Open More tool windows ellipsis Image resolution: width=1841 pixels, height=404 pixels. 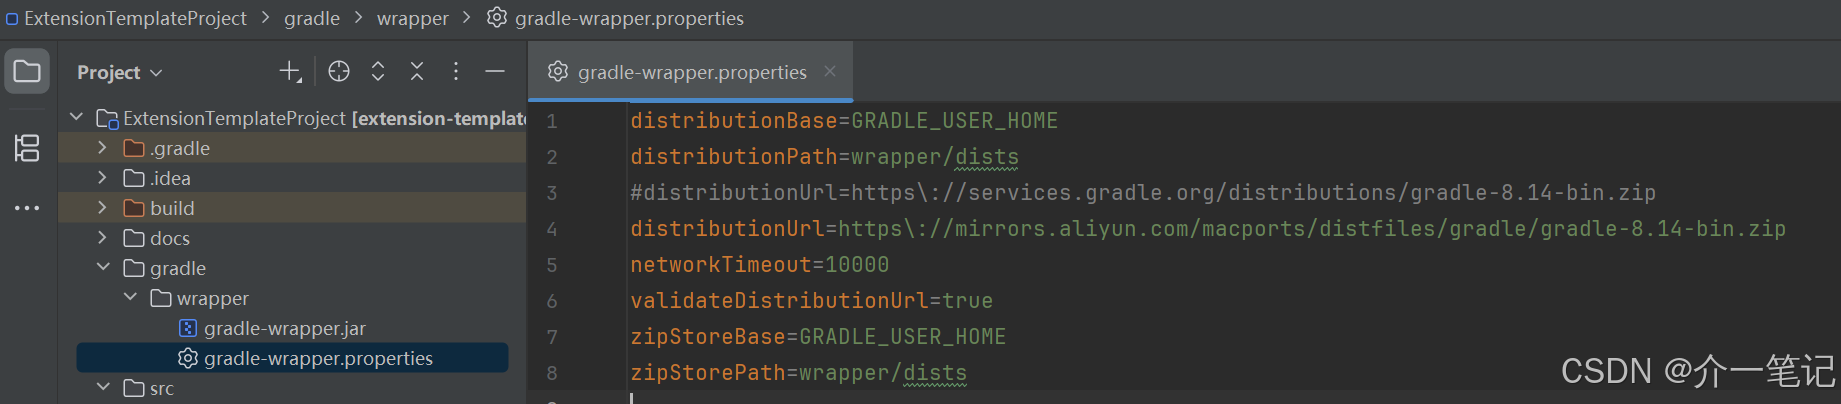(x=27, y=208)
